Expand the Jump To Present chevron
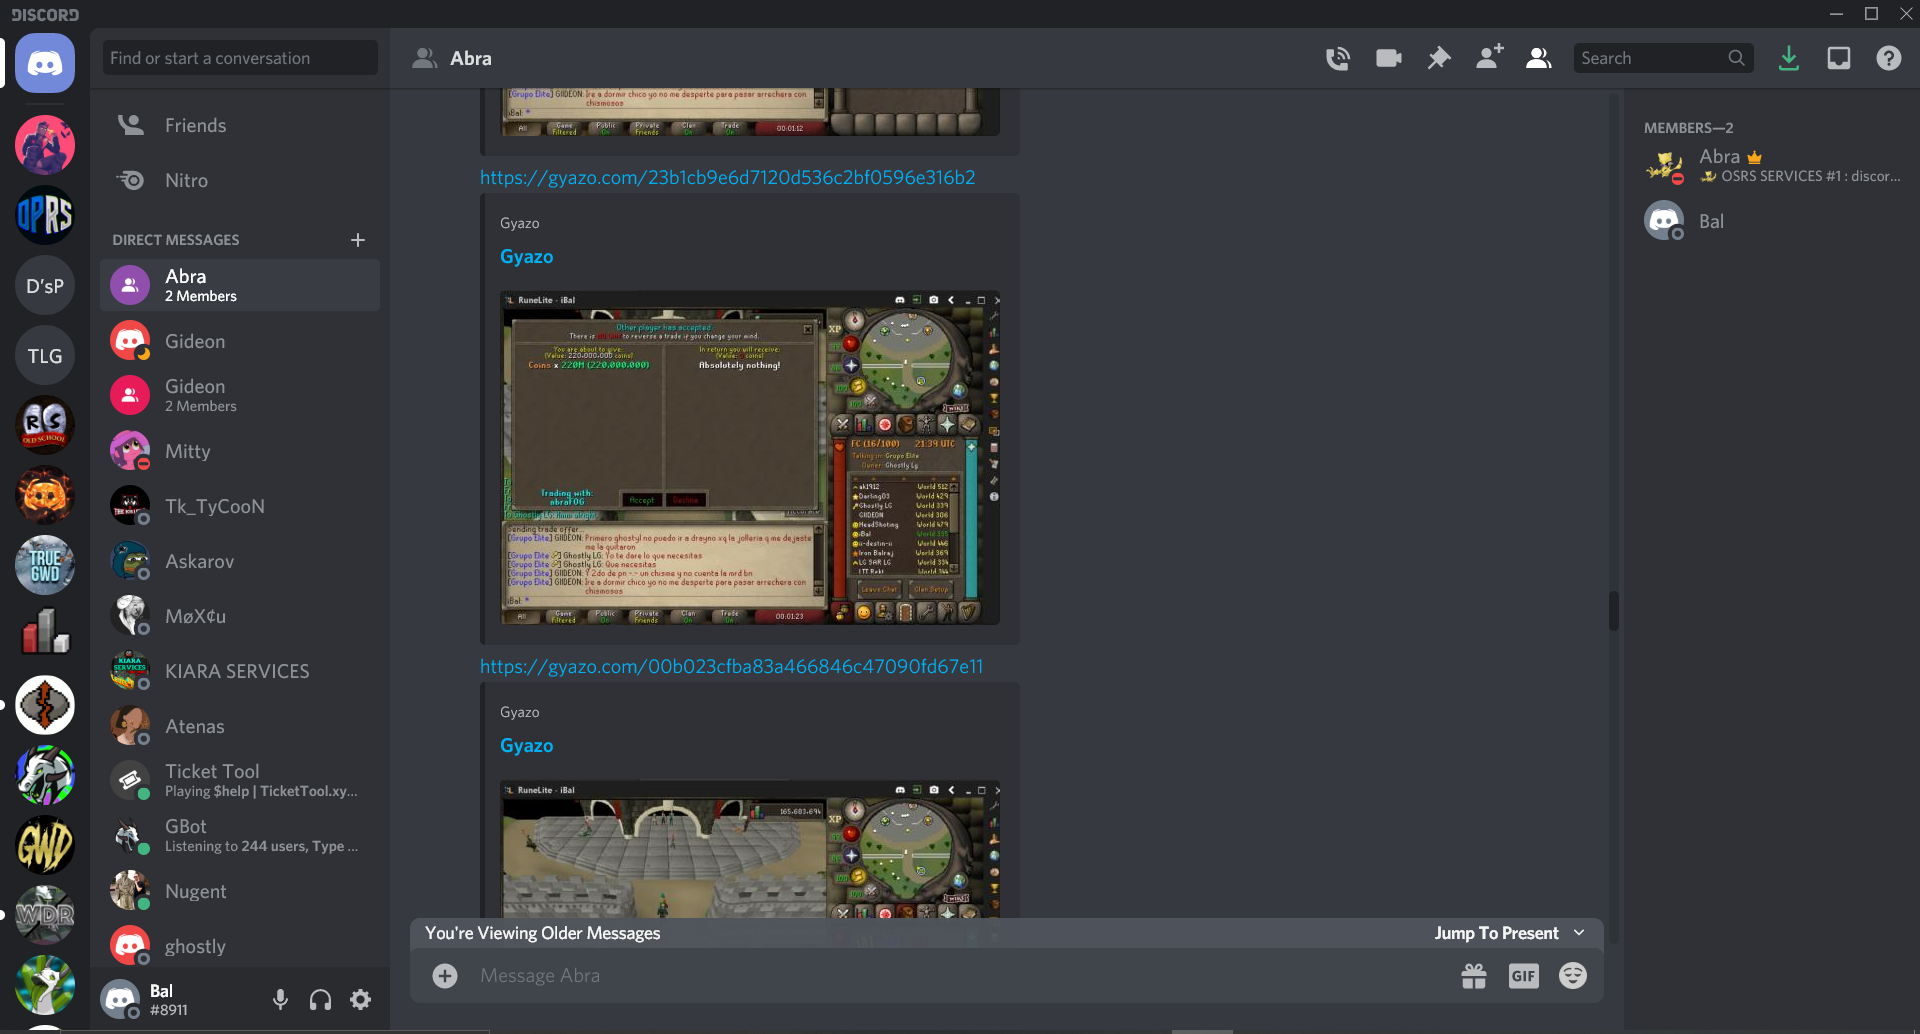Image resolution: width=1920 pixels, height=1034 pixels. [x=1579, y=933]
